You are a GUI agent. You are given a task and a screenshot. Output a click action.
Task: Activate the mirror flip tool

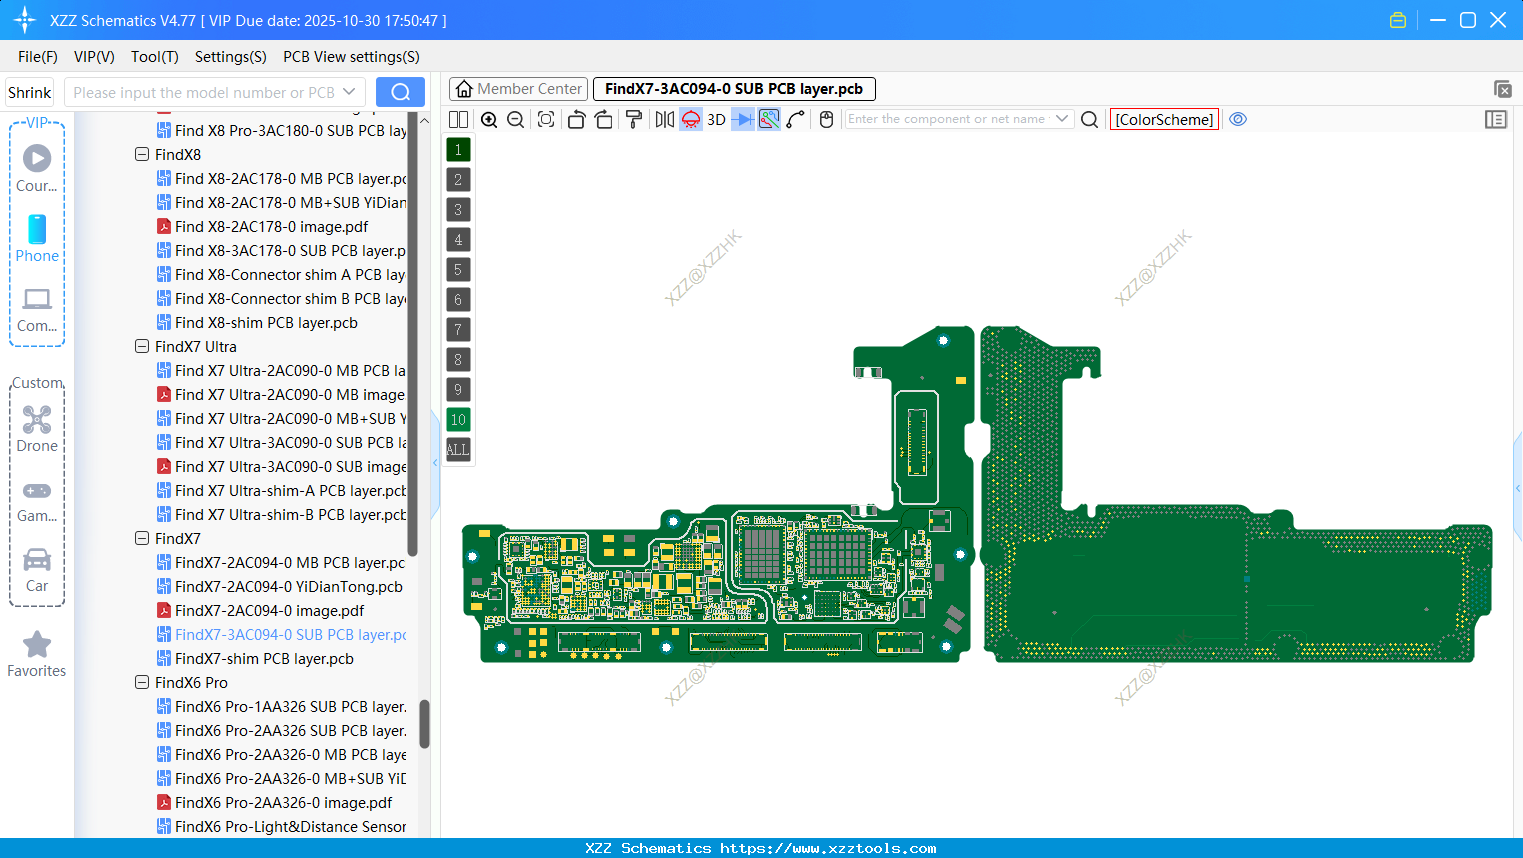(663, 119)
